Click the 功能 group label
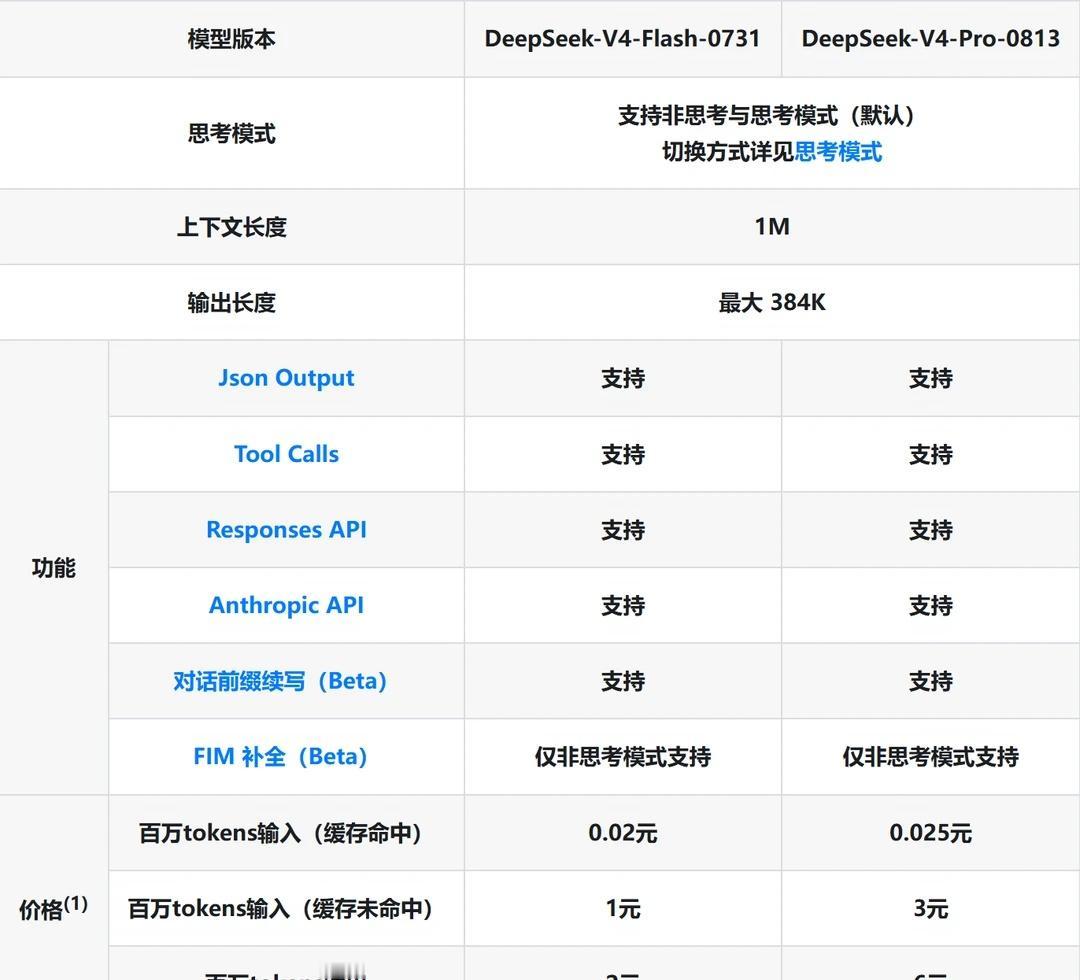Viewport: 1080px width, 980px height. coord(54,568)
